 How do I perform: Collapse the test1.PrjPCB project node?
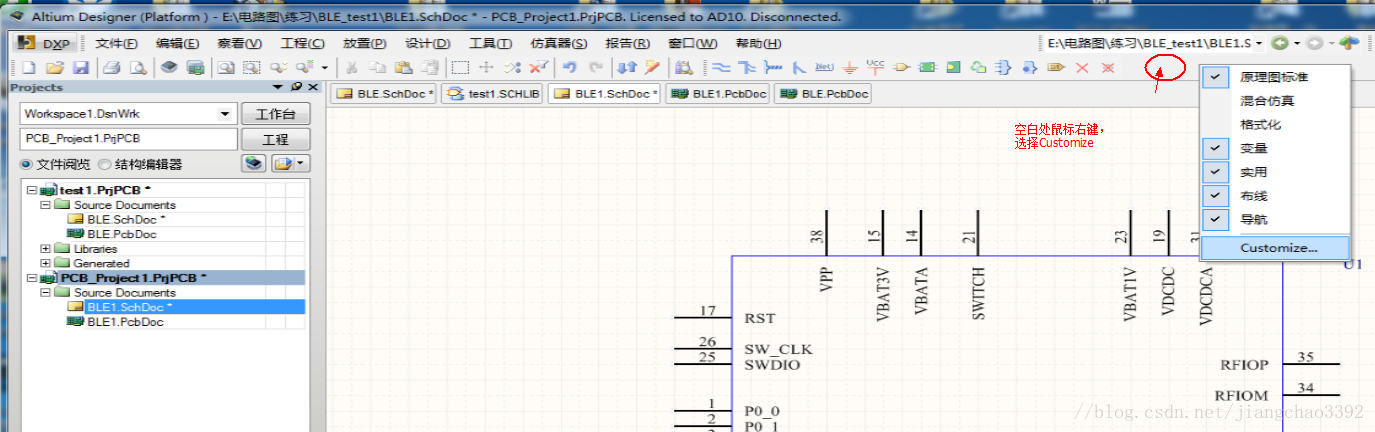[x=32, y=190]
